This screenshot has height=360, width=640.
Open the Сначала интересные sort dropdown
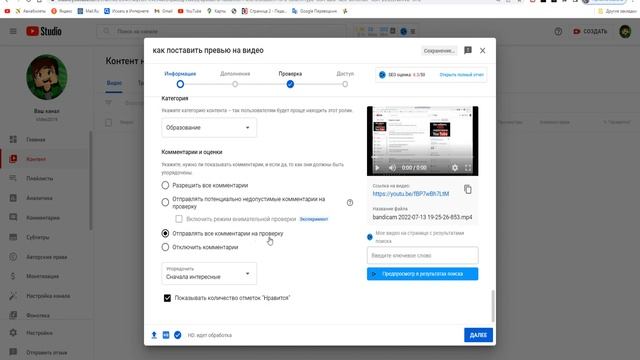point(209,273)
